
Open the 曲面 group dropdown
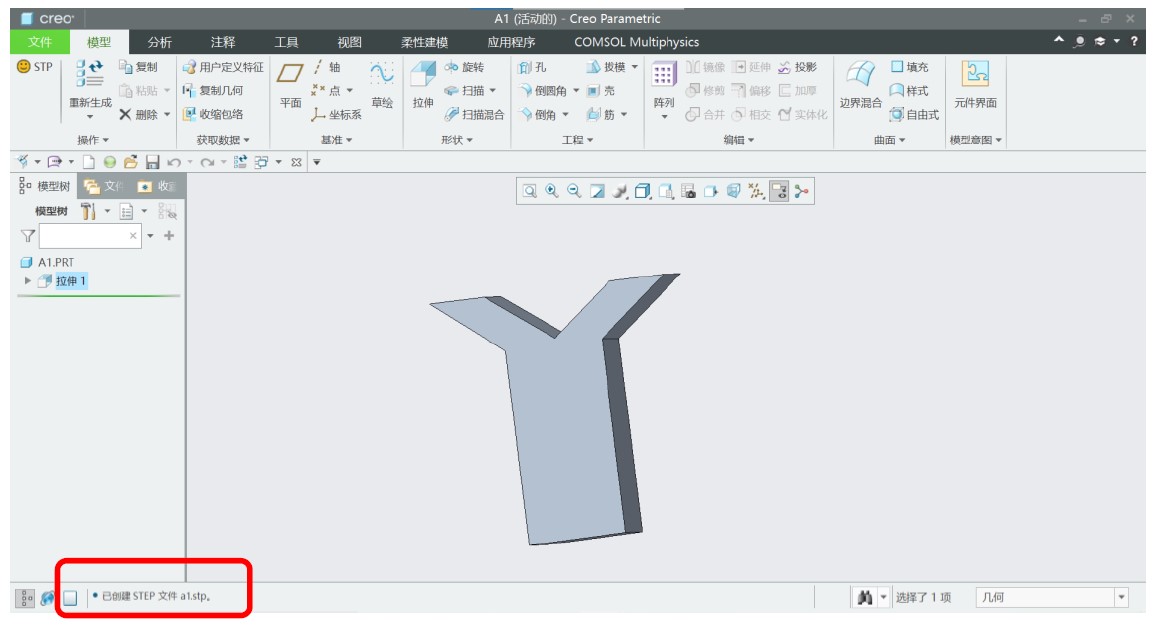pyautogui.click(x=890, y=140)
